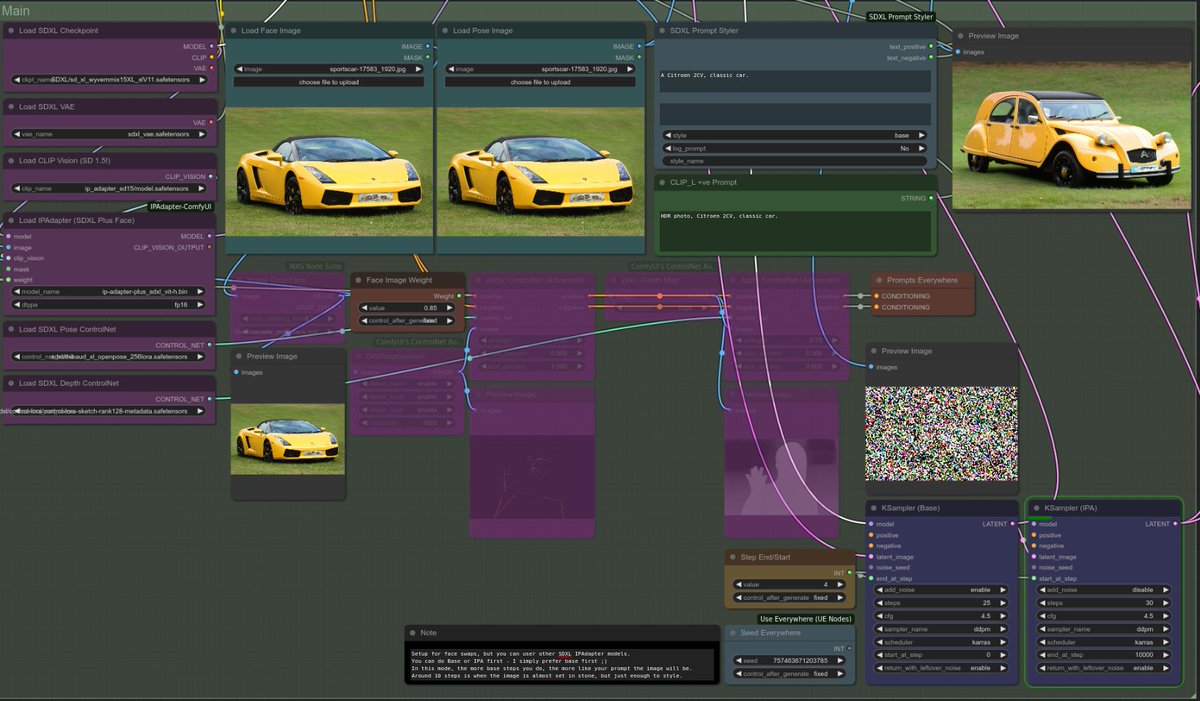1200x701 pixels.
Task: Click choose file to upload in Load Pose Image
Action: tap(541, 82)
